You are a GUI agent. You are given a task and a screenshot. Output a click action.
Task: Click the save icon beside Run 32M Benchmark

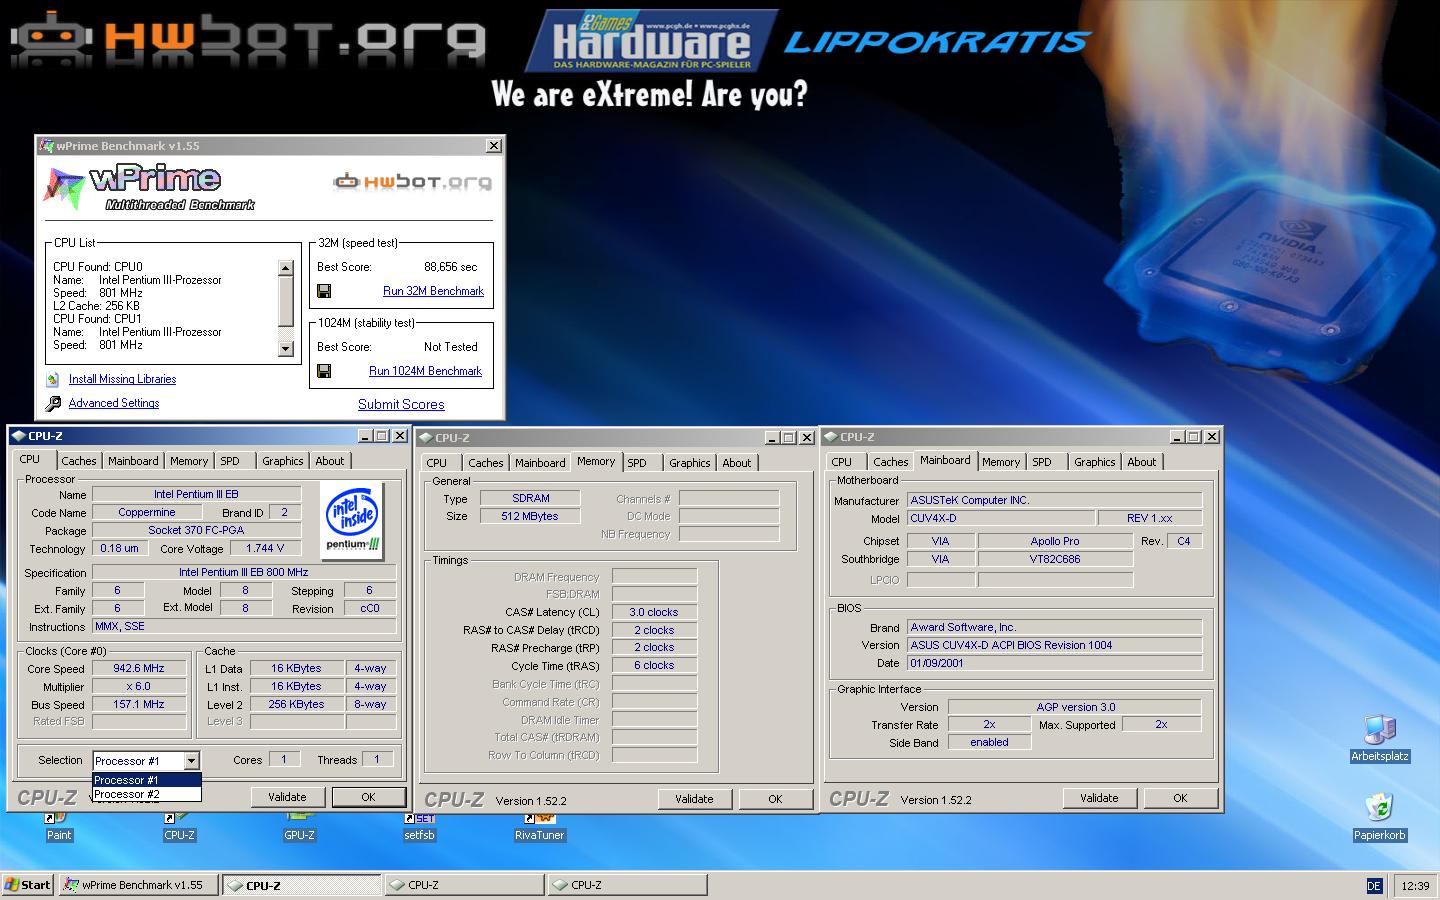324,291
